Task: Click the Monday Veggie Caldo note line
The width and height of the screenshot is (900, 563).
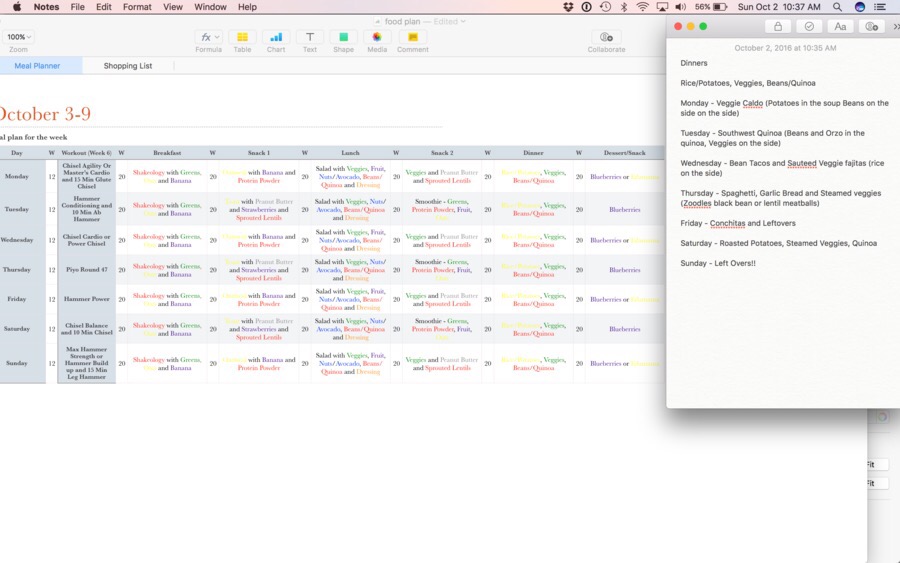Action: click(783, 108)
